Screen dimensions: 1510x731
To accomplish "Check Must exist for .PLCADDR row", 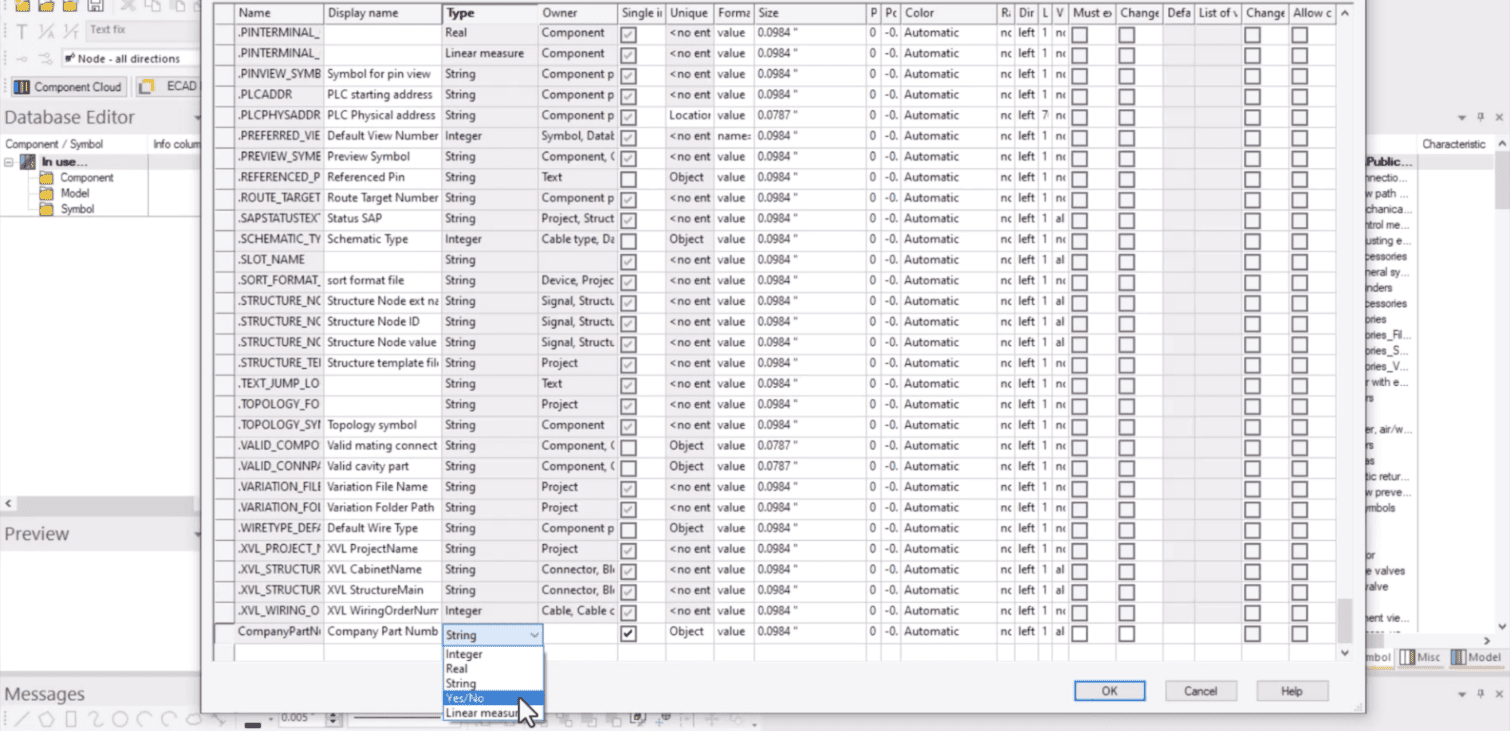I will pyautogui.click(x=1079, y=96).
